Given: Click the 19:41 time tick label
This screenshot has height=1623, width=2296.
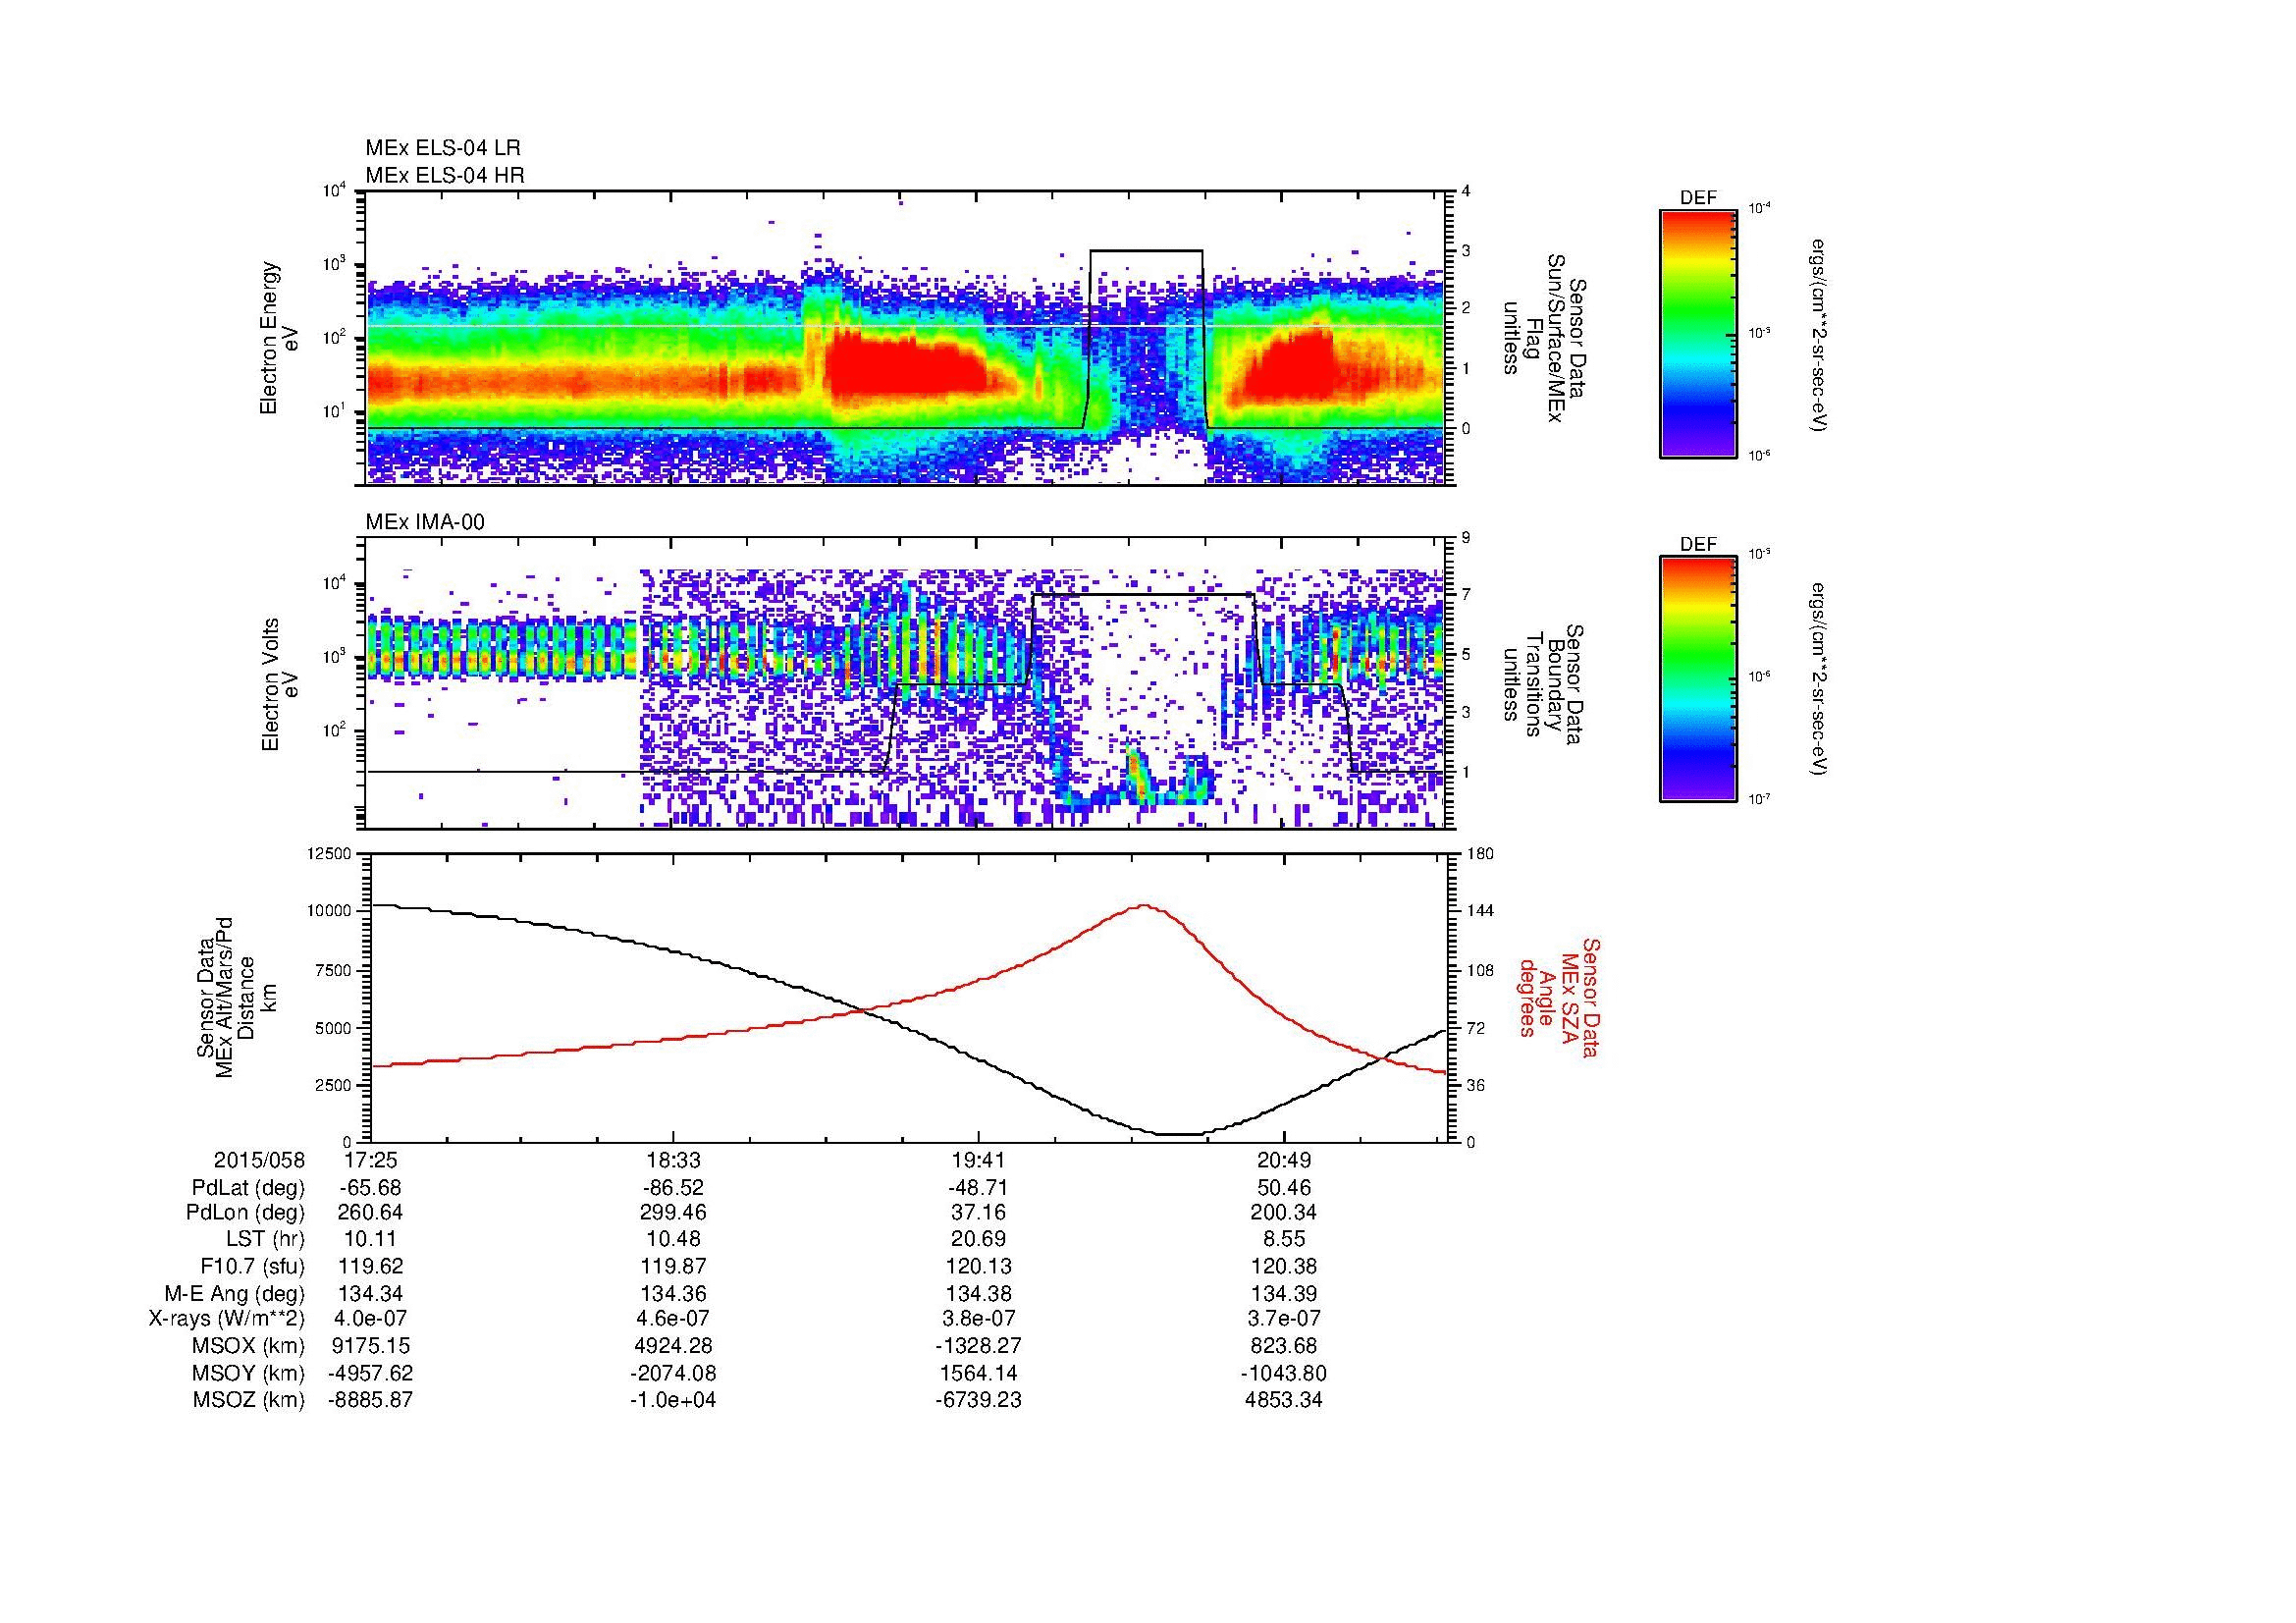Looking at the screenshot, I should pyautogui.click(x=980, y=1160).
